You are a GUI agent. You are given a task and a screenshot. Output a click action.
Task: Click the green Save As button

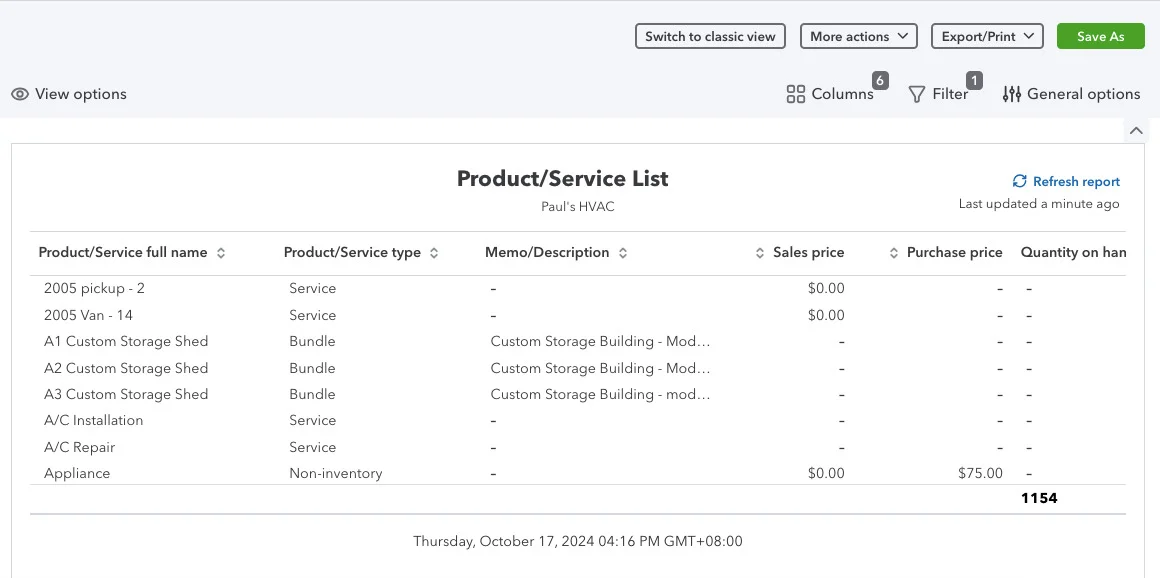click(x=1100, y=36)
